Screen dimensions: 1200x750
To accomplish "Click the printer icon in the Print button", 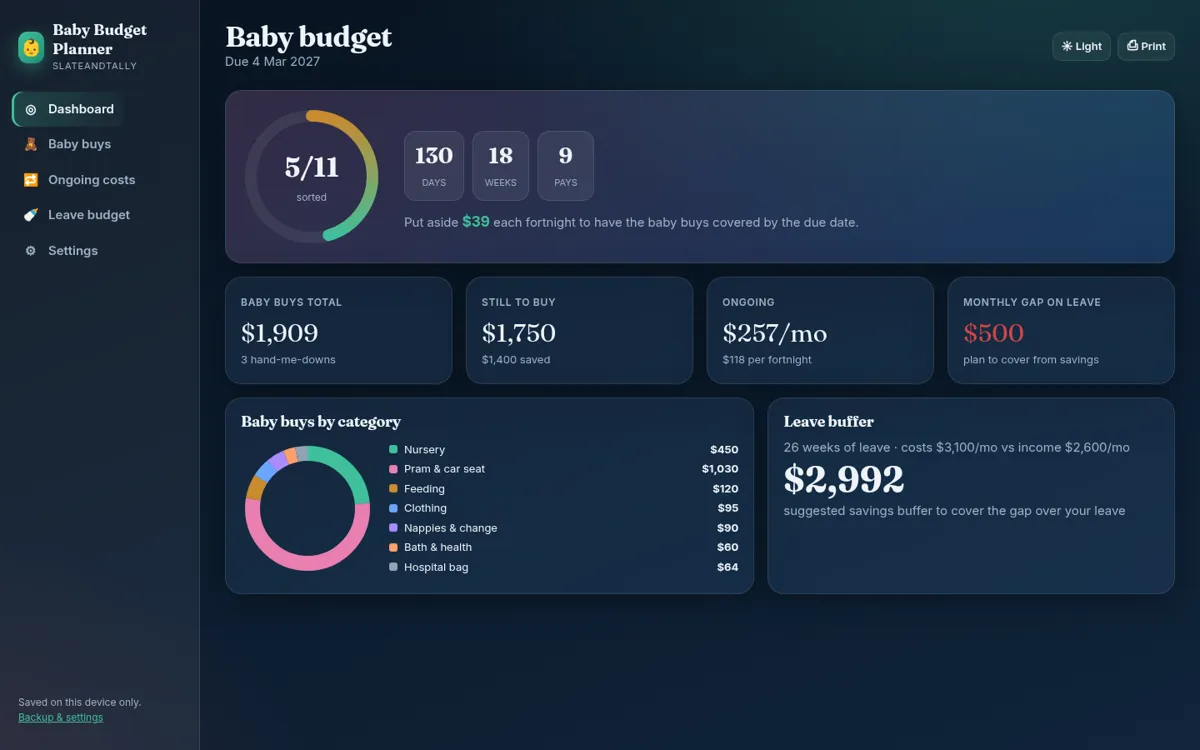I will click(1132, 46).
